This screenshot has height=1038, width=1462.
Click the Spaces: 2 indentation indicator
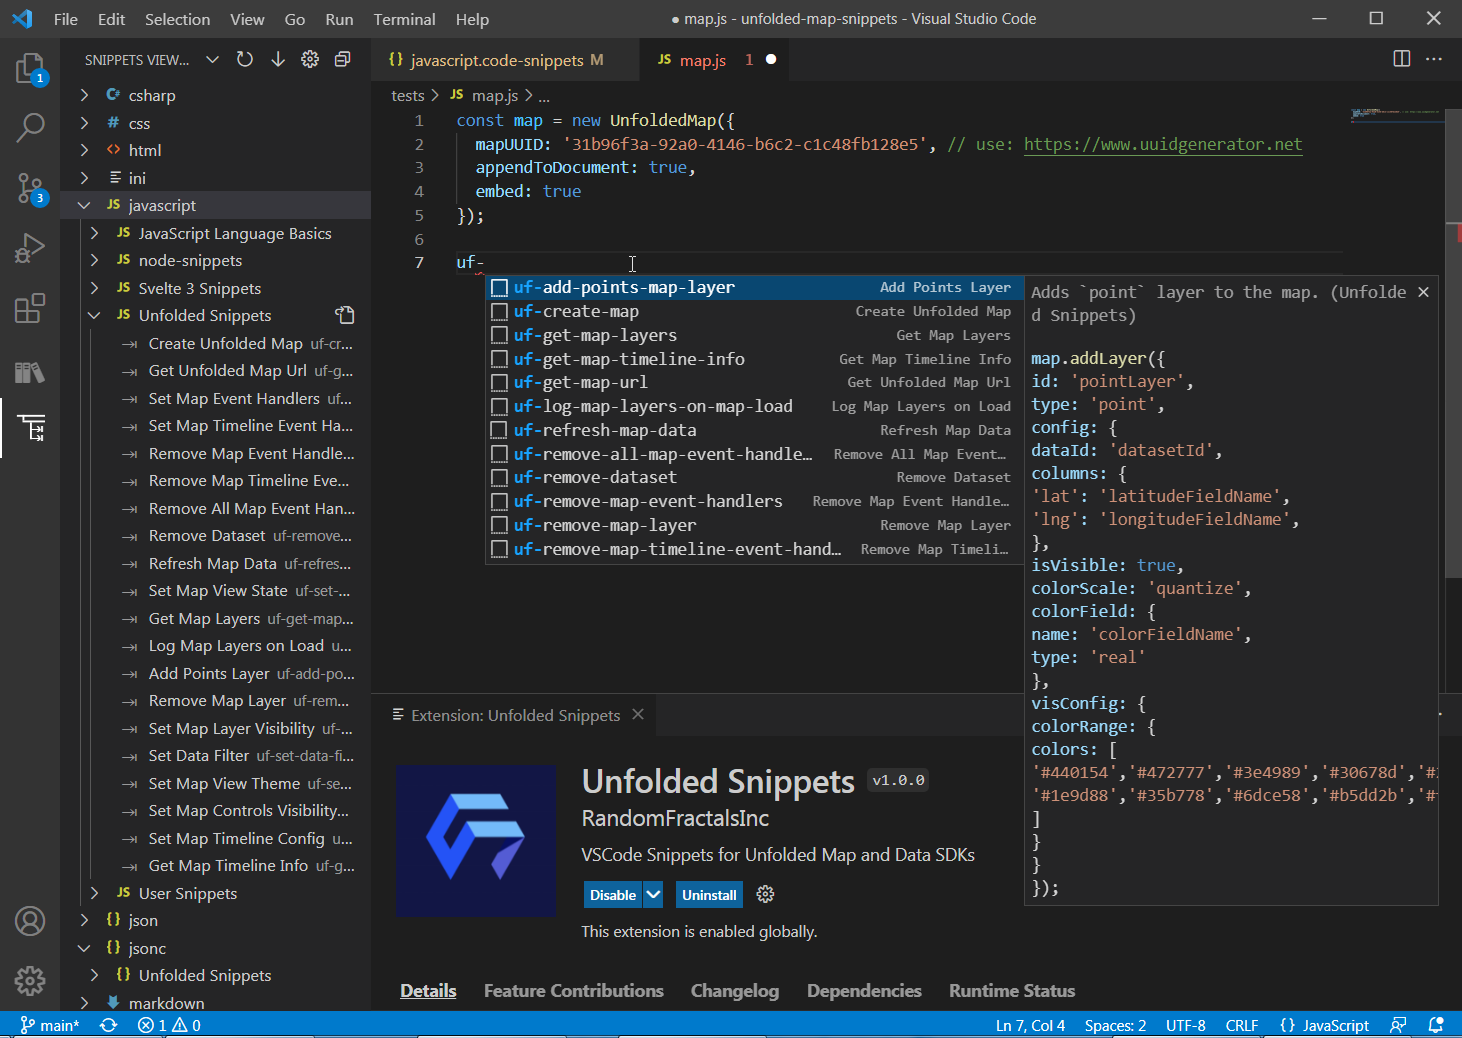[x=1115, y=1025]
